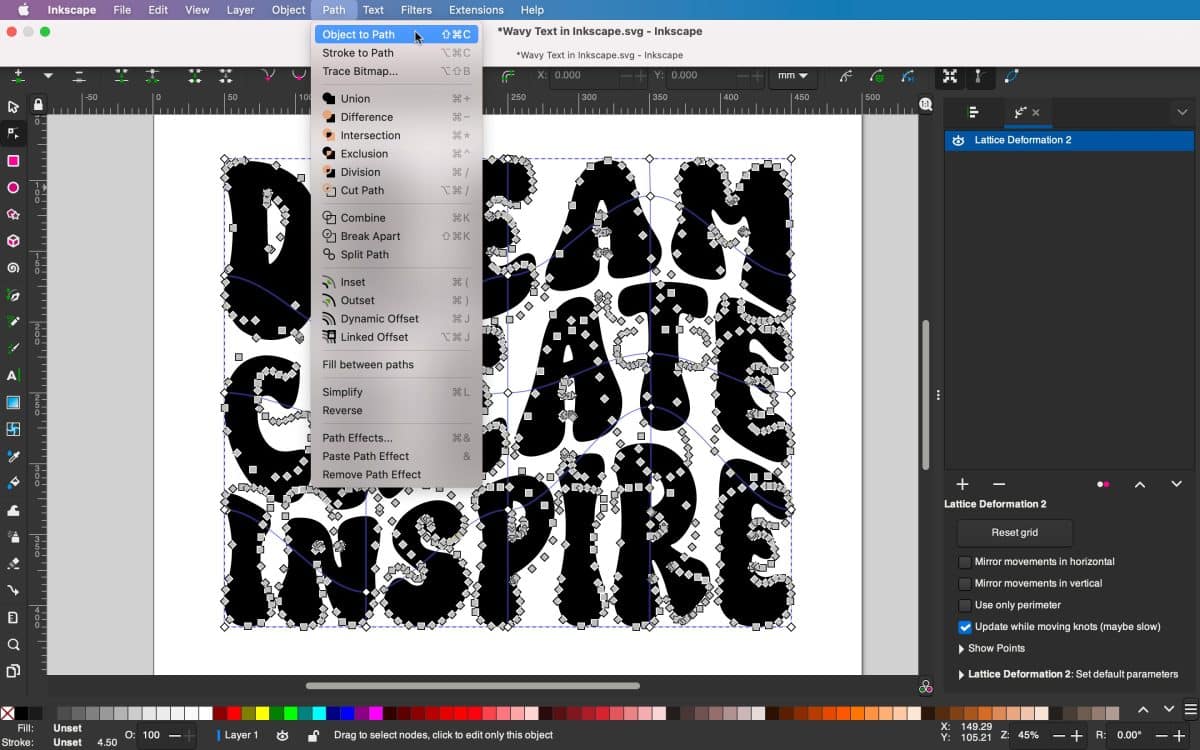Select the Calligraphy tool
The width and height of the screenshot is (1200, 750).
click(13, 349)
